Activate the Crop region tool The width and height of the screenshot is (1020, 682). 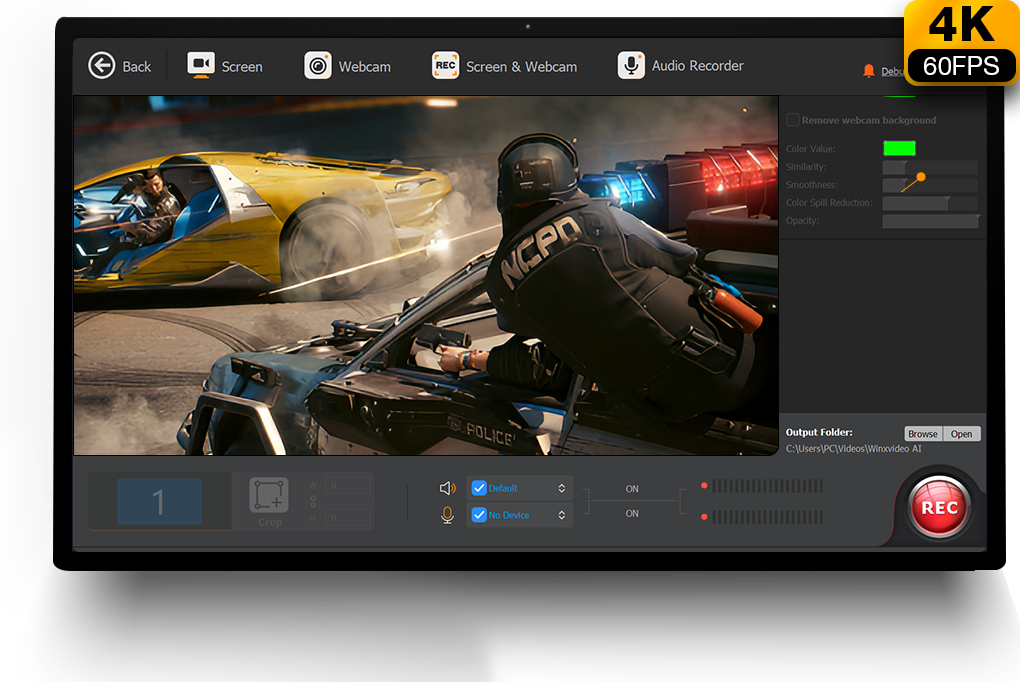[x=269, y=502]
